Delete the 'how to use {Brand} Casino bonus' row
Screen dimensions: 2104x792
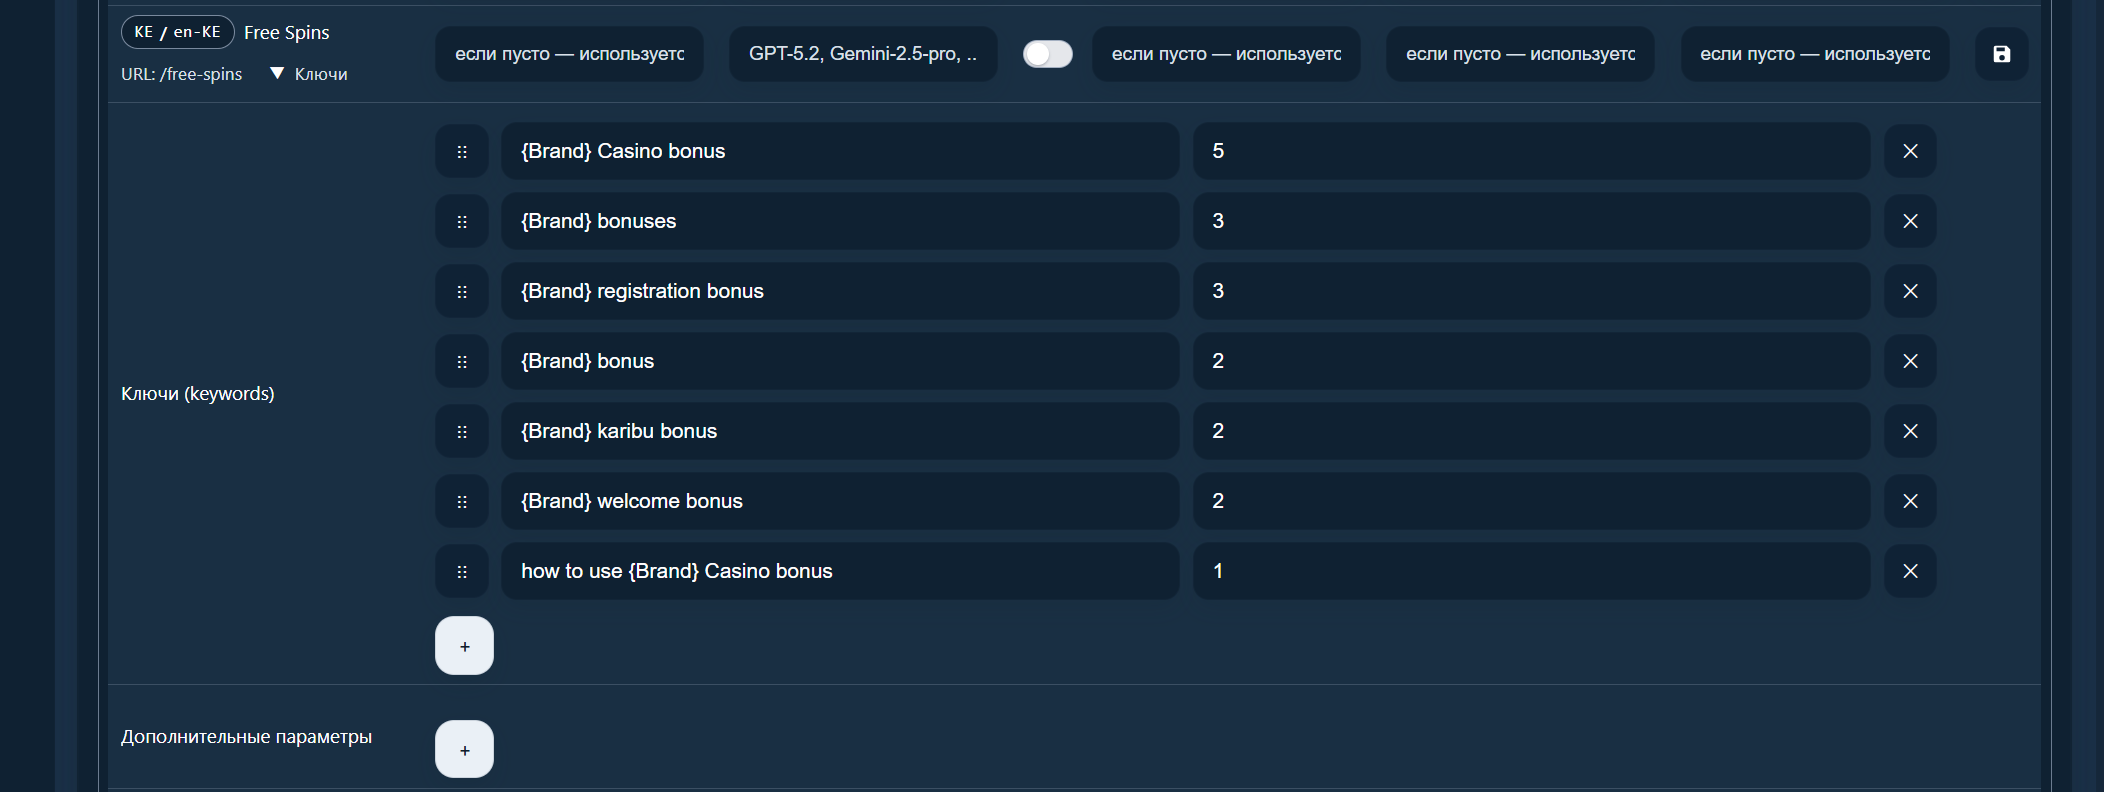[1910, 571]
